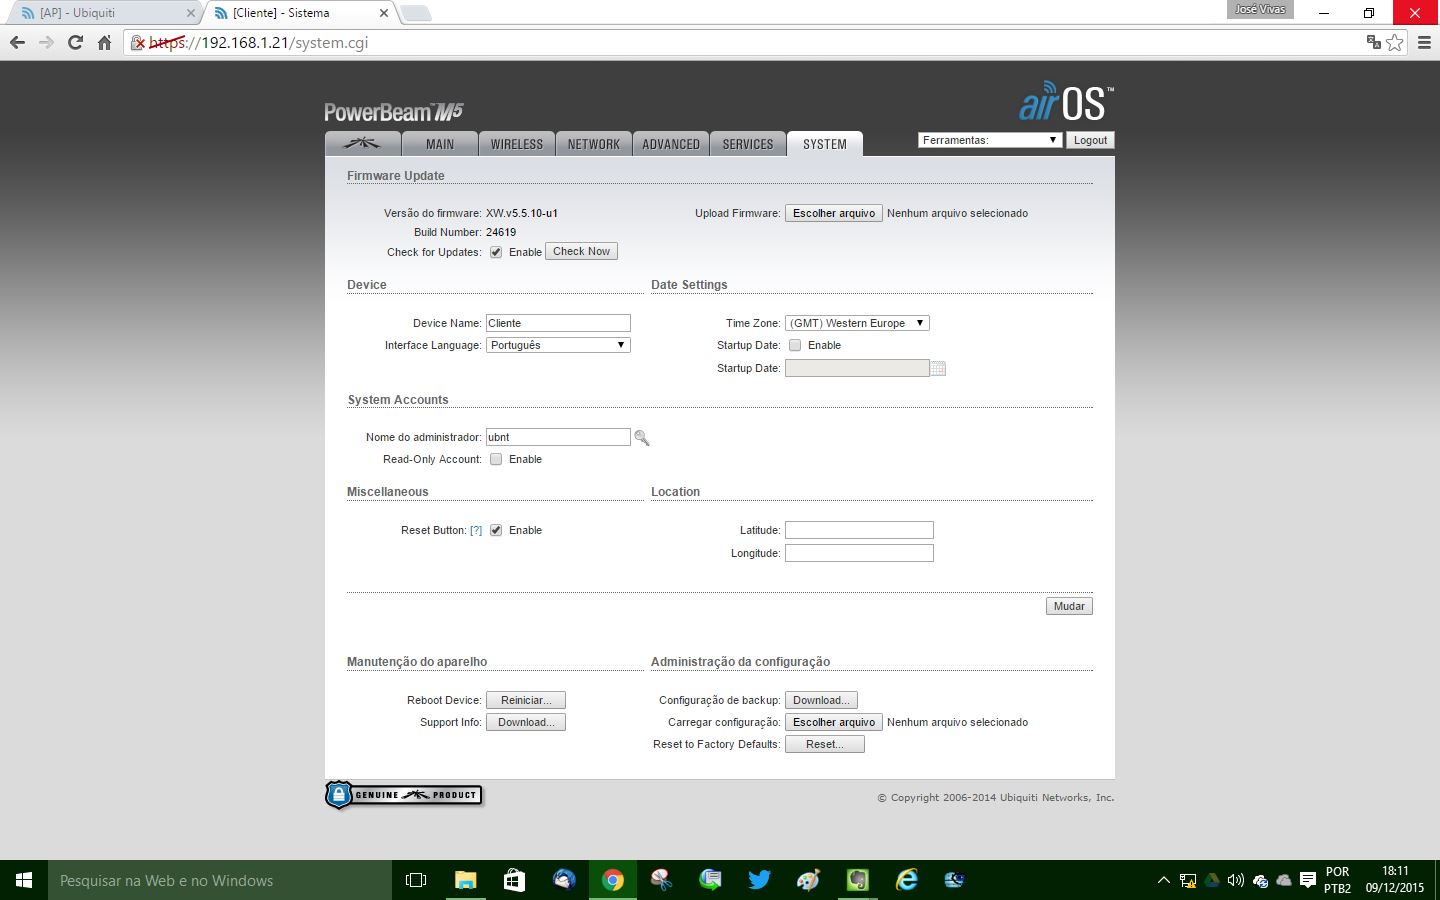Open Task View on taskbar
The height and width of the screenshot is (900, 1440).
[416, 880]
